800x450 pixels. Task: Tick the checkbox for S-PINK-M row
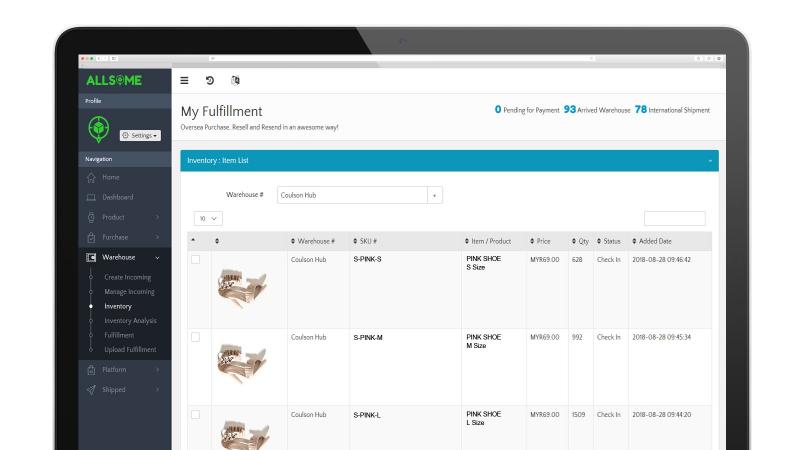point(195,337)
